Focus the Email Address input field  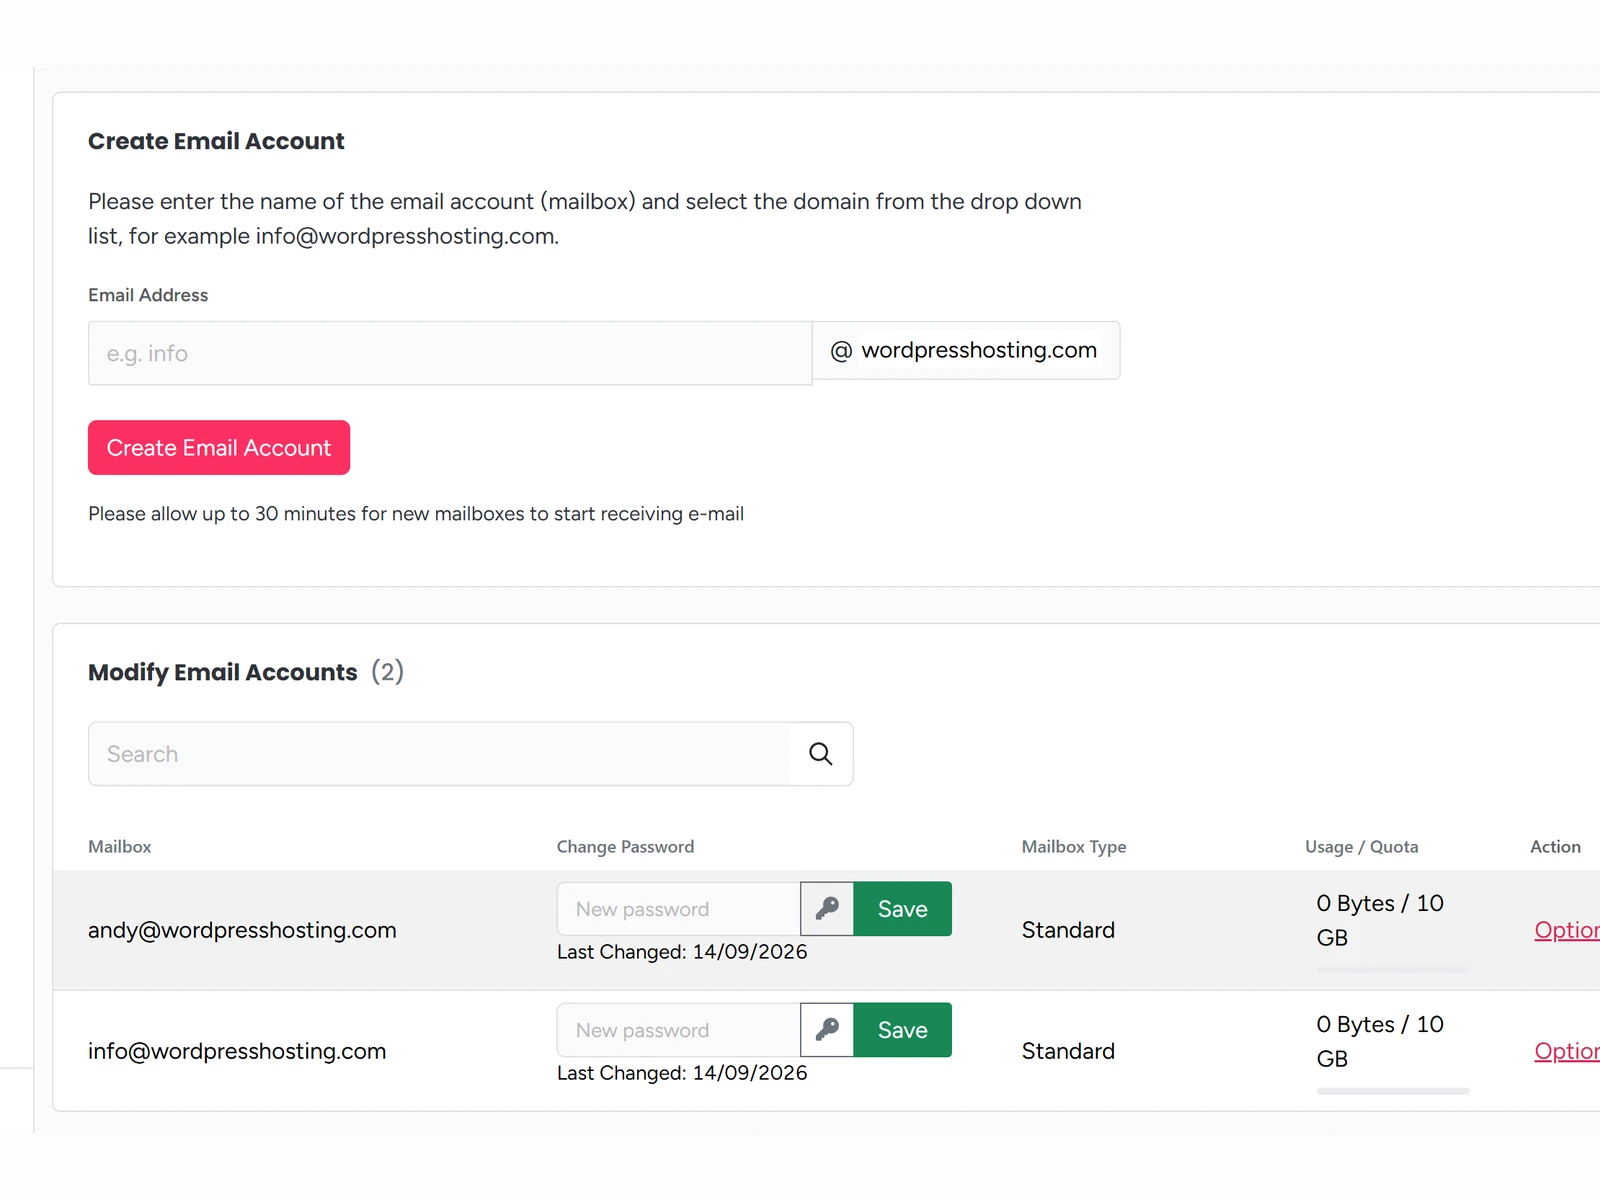450,353
